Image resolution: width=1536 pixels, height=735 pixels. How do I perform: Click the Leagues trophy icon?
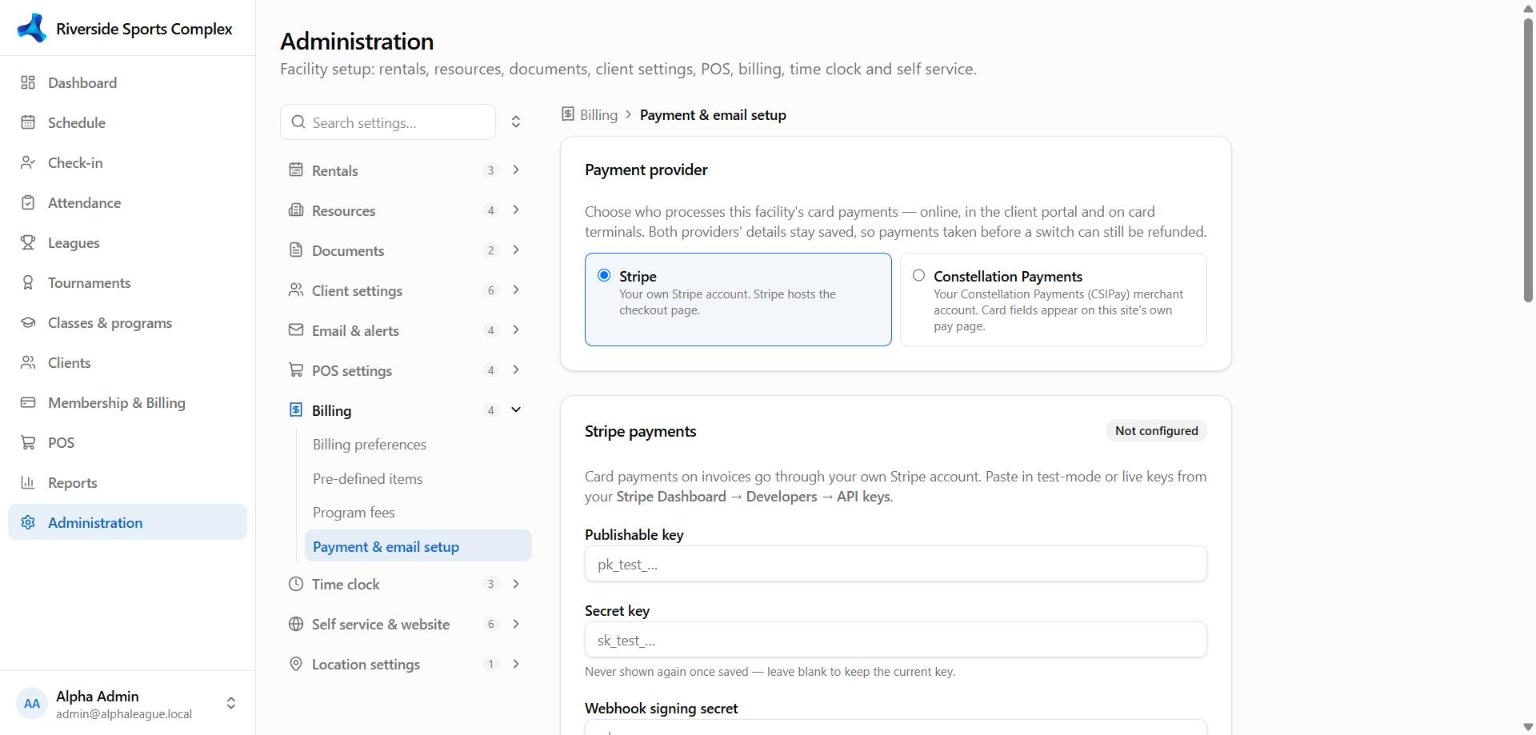click(x=28, y=243)
